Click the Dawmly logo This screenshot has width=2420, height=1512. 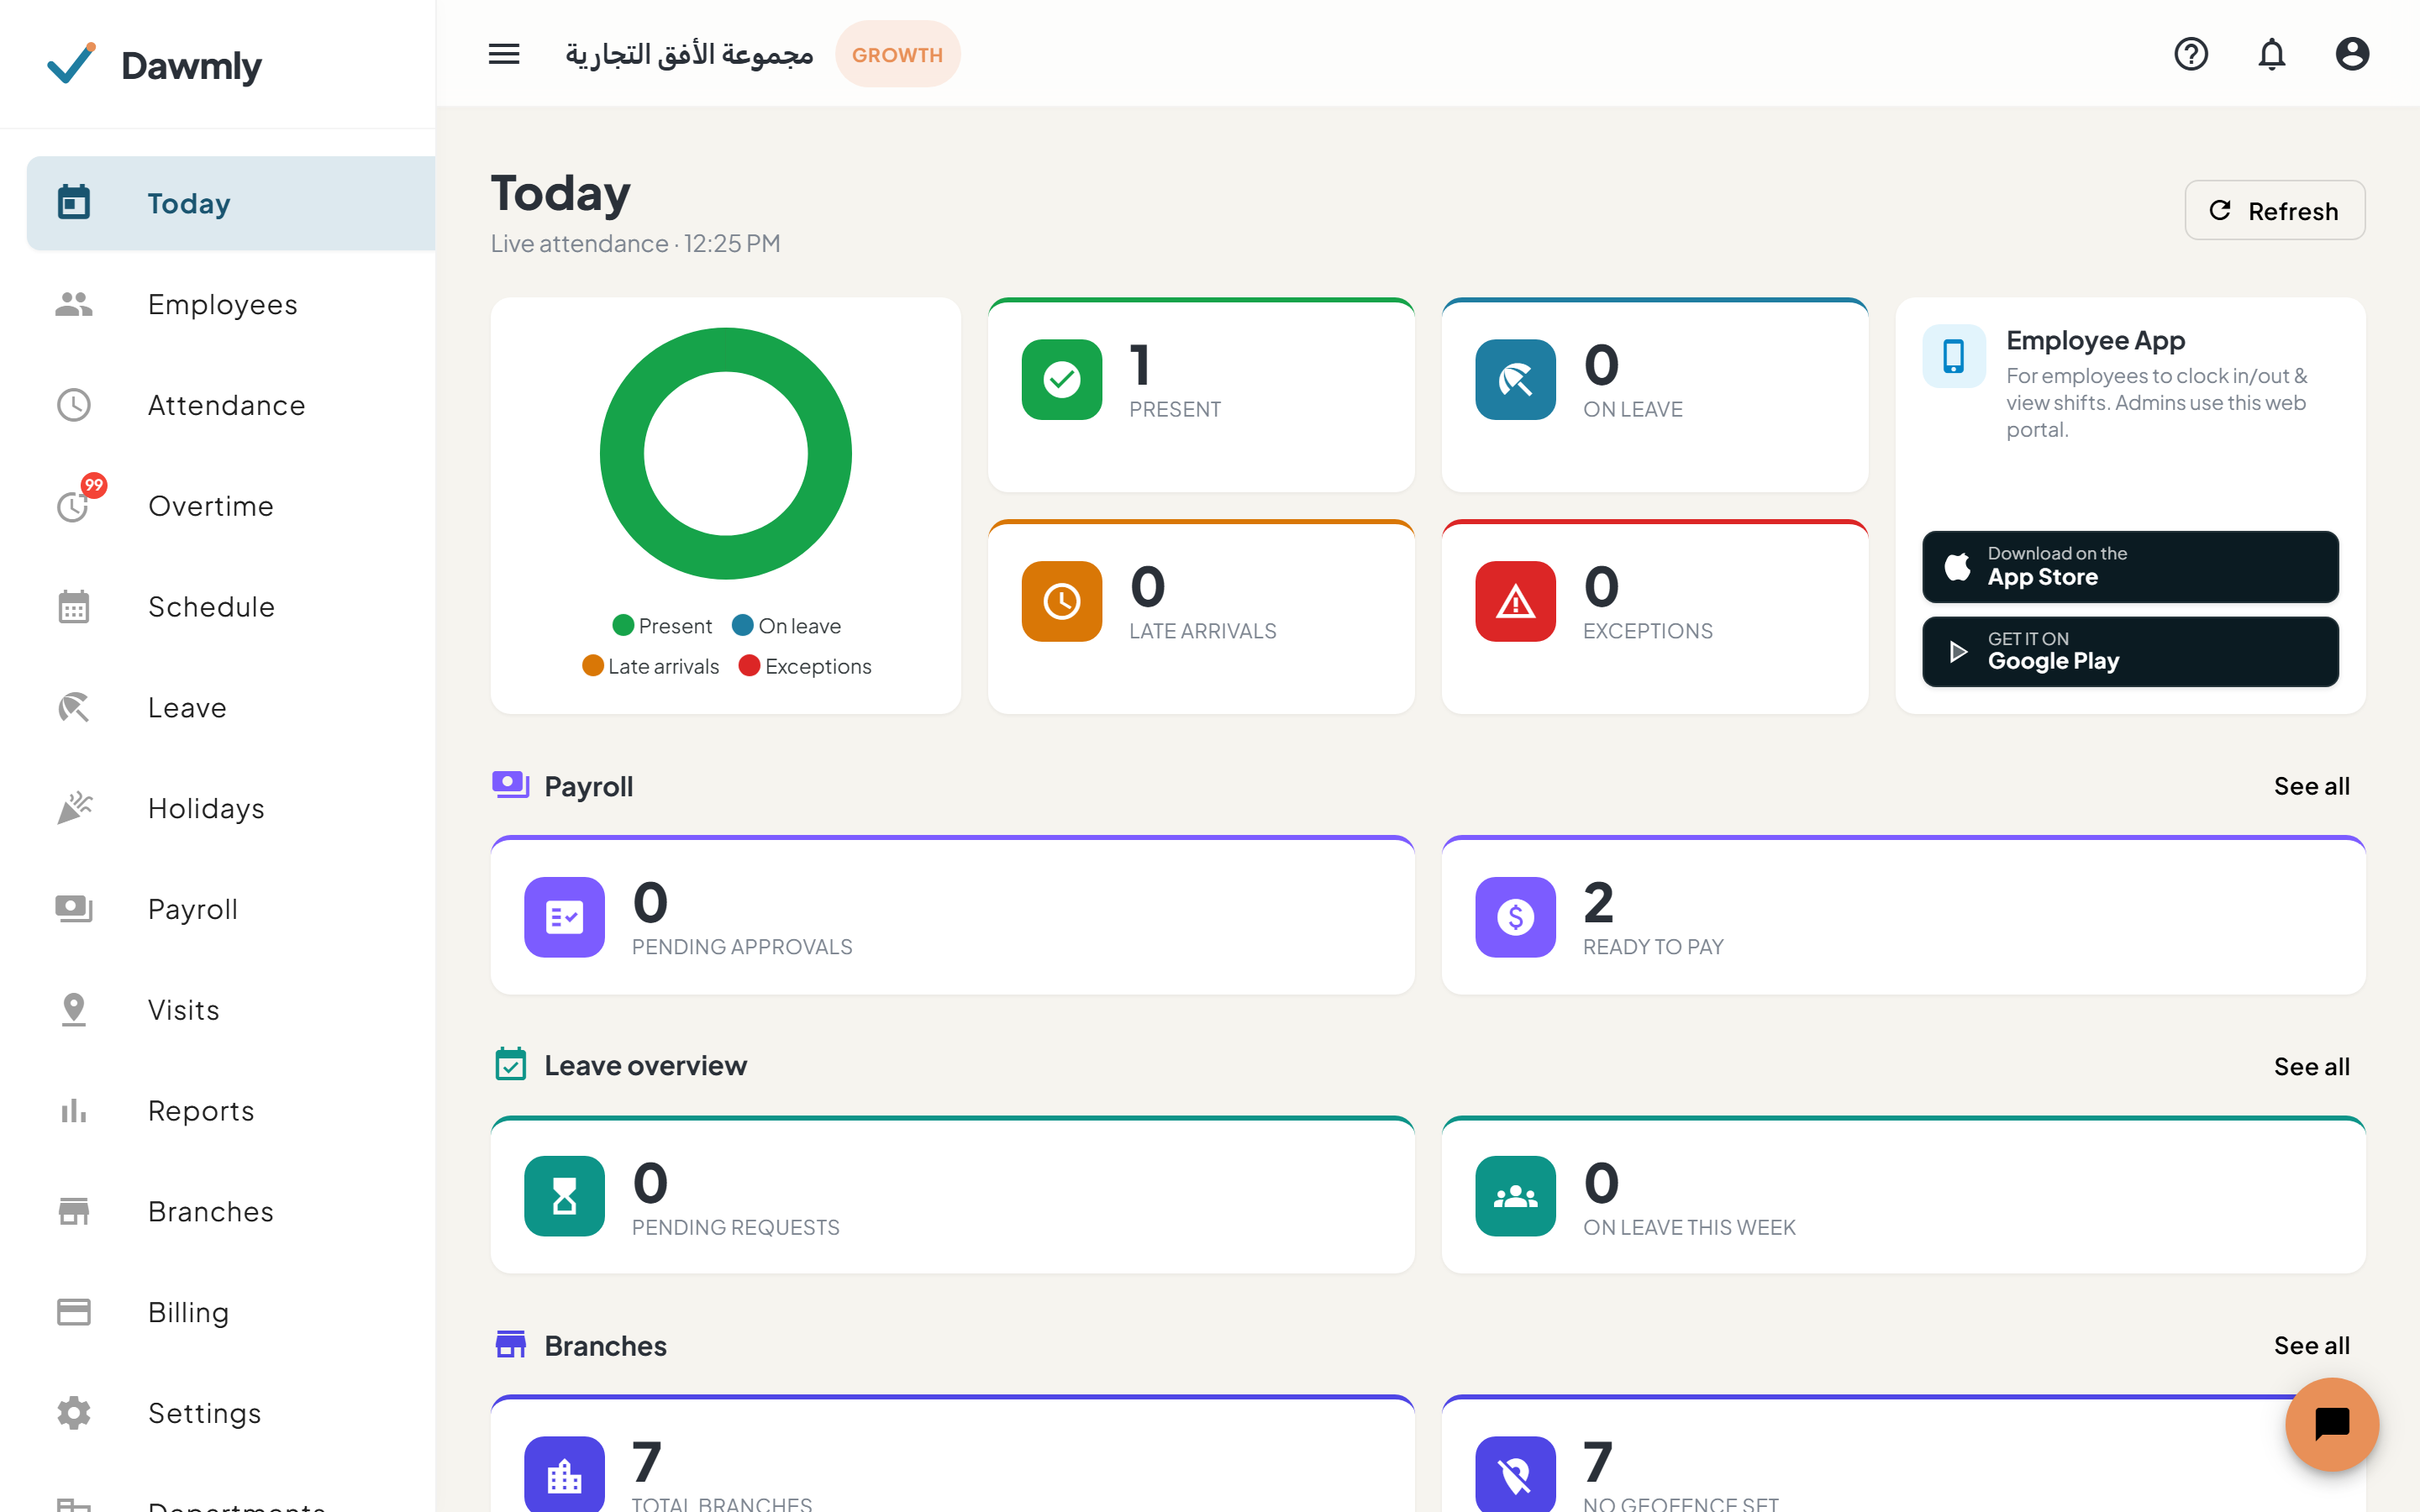click(155, 65)
